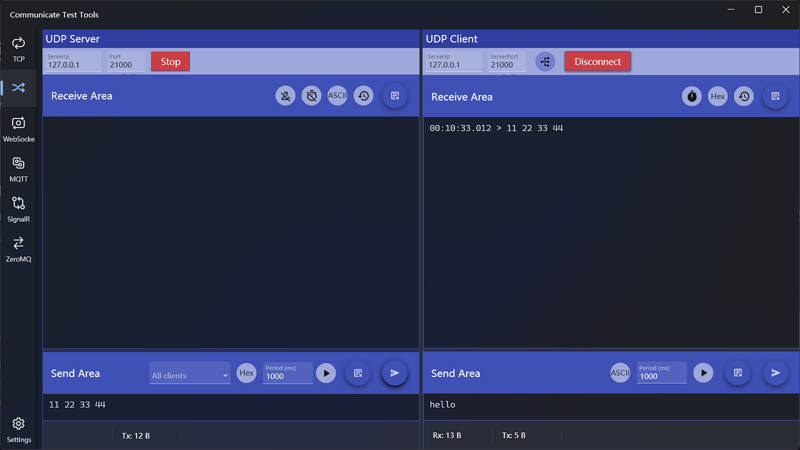Stop the UDP Server
The height and width of the screenshot is (450, 800).
(170, 62)
